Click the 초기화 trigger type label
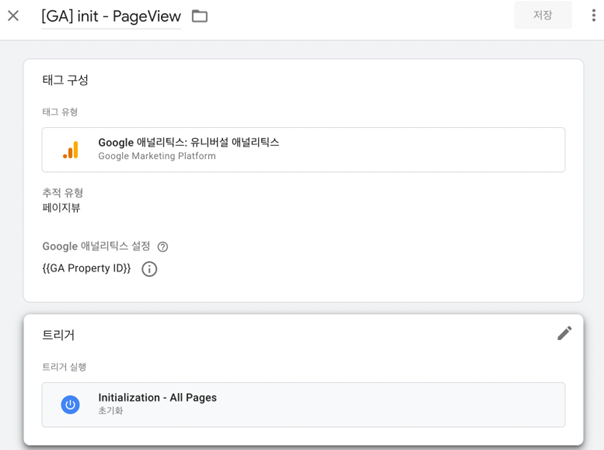604x450 pixels. point(111,411)
